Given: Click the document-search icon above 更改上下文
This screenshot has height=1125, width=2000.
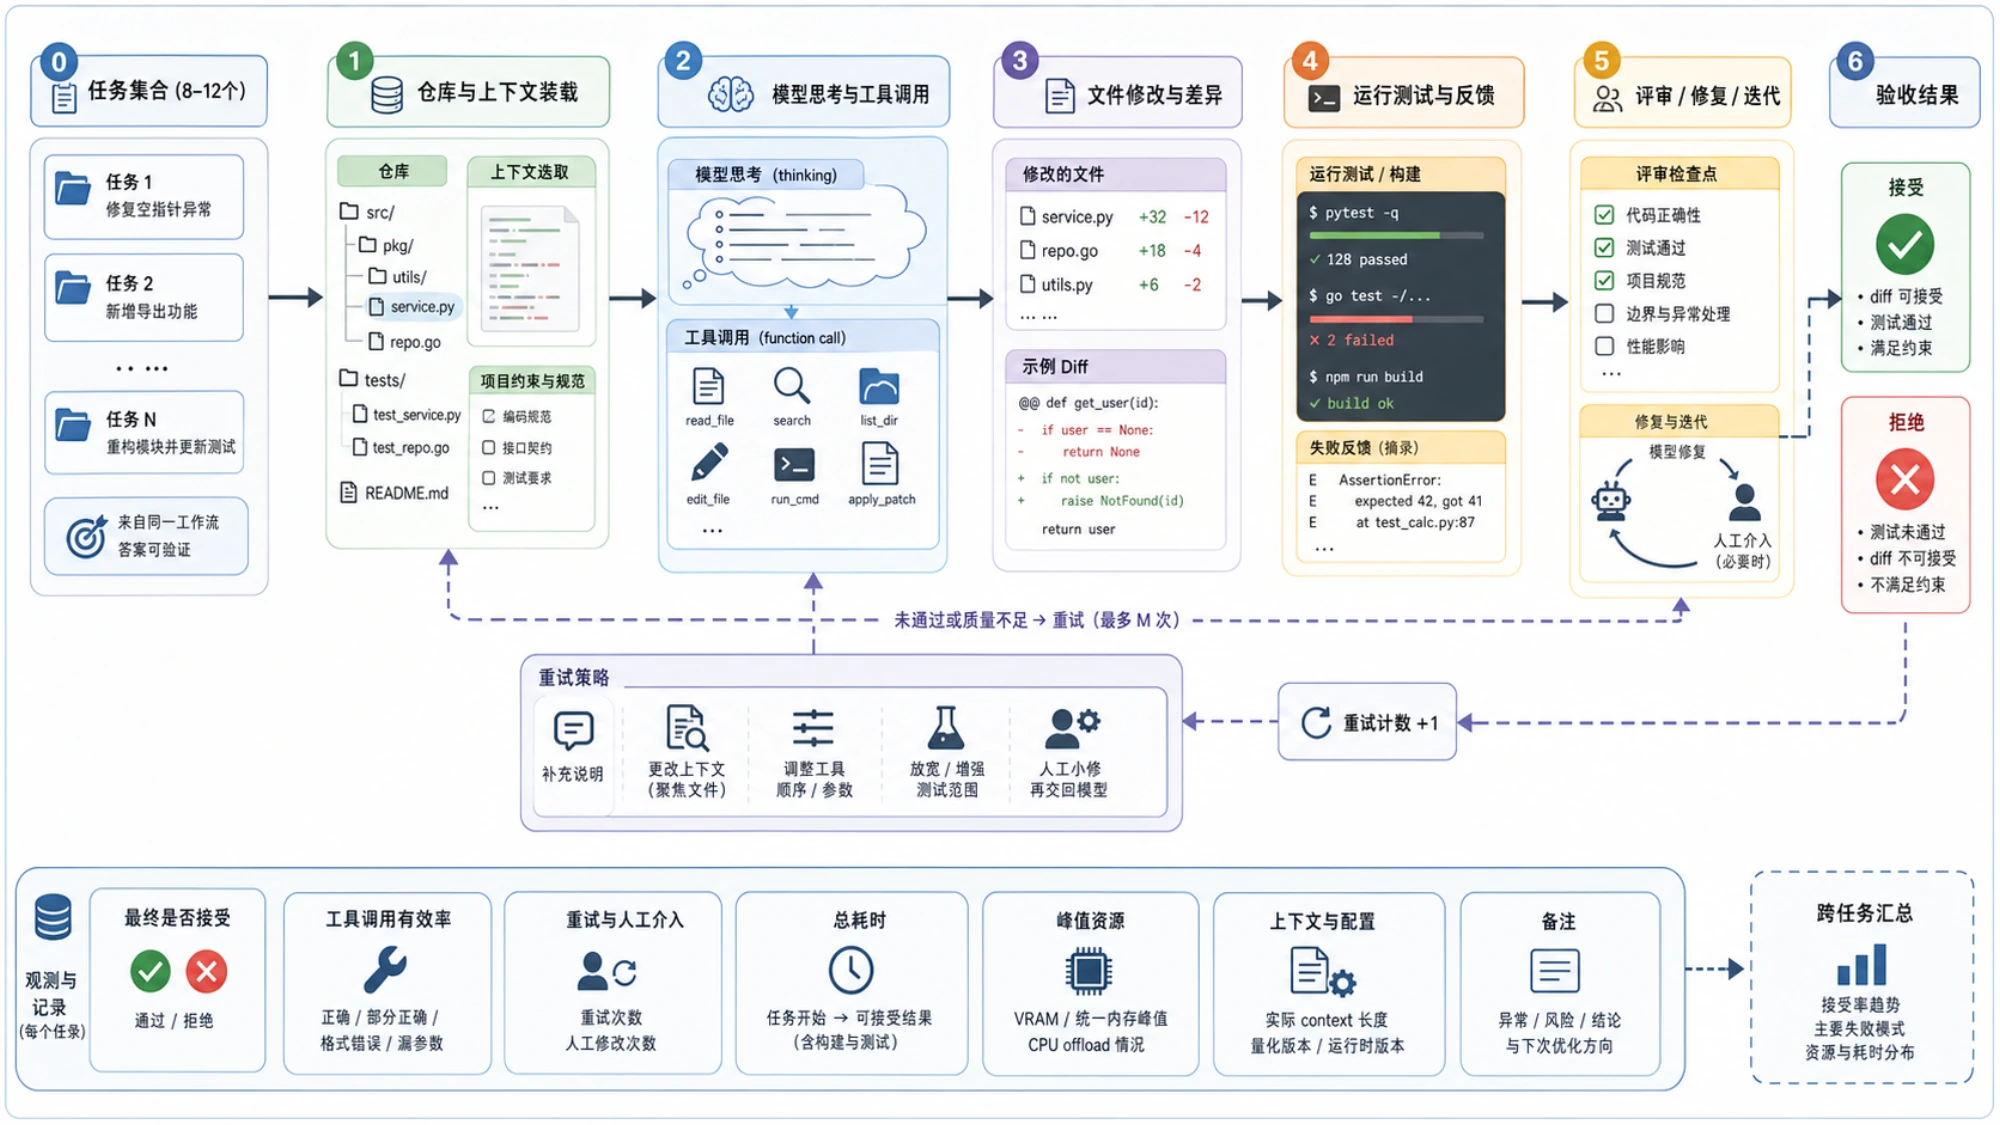Looking at the screenshot, I should (687, 728).
